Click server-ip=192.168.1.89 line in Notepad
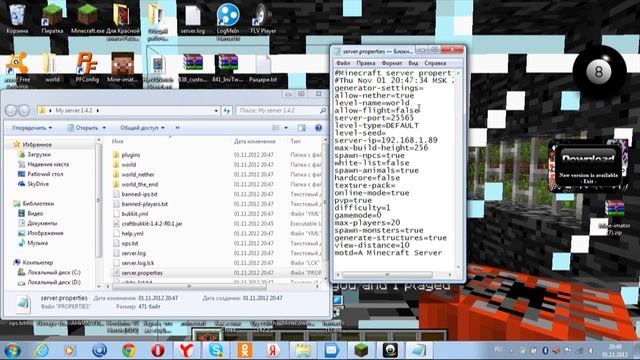640x360 pixels. (x=386, y=140)
